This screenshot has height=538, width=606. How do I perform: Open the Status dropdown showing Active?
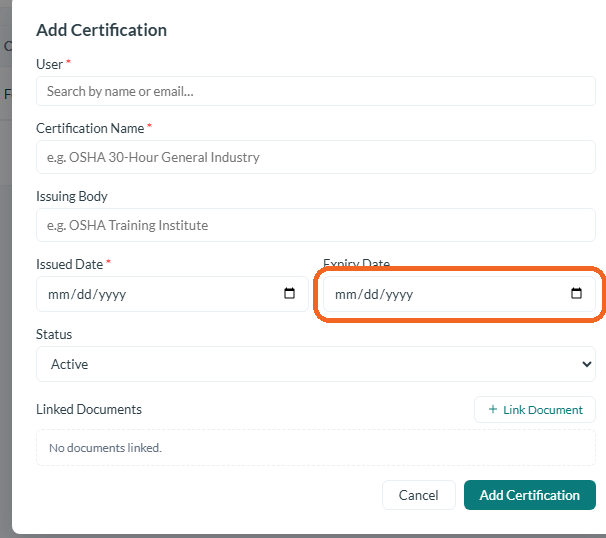pyautogui.click(x=316, y=364)
